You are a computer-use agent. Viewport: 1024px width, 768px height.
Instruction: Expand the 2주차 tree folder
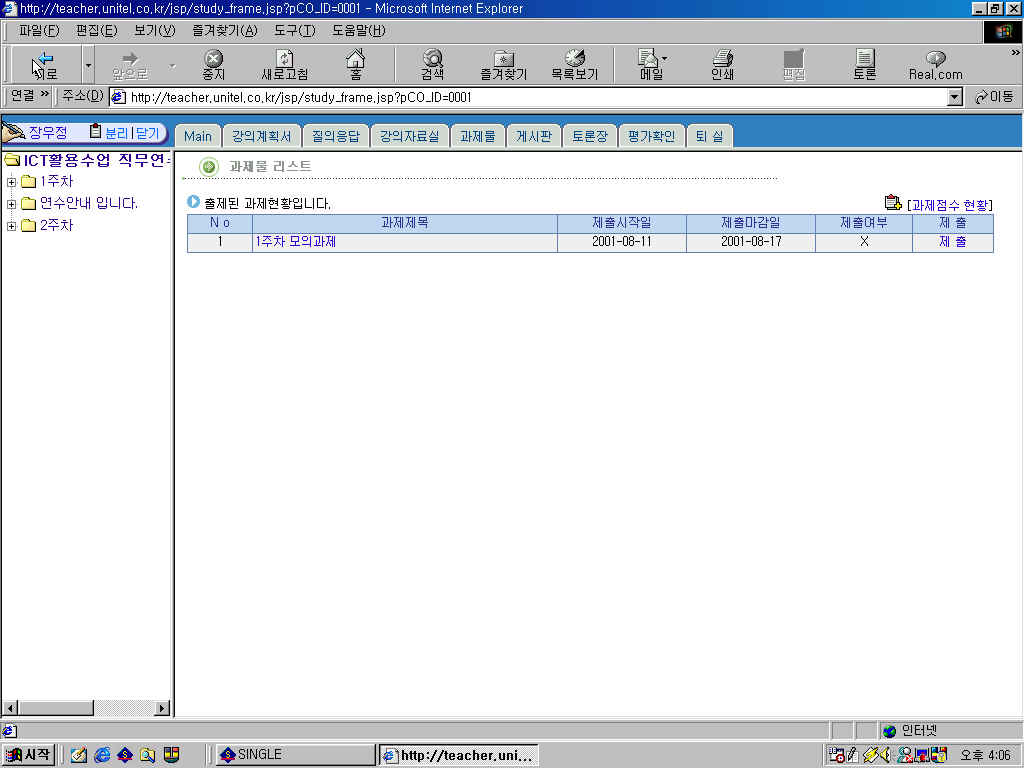tap(12, 226)
